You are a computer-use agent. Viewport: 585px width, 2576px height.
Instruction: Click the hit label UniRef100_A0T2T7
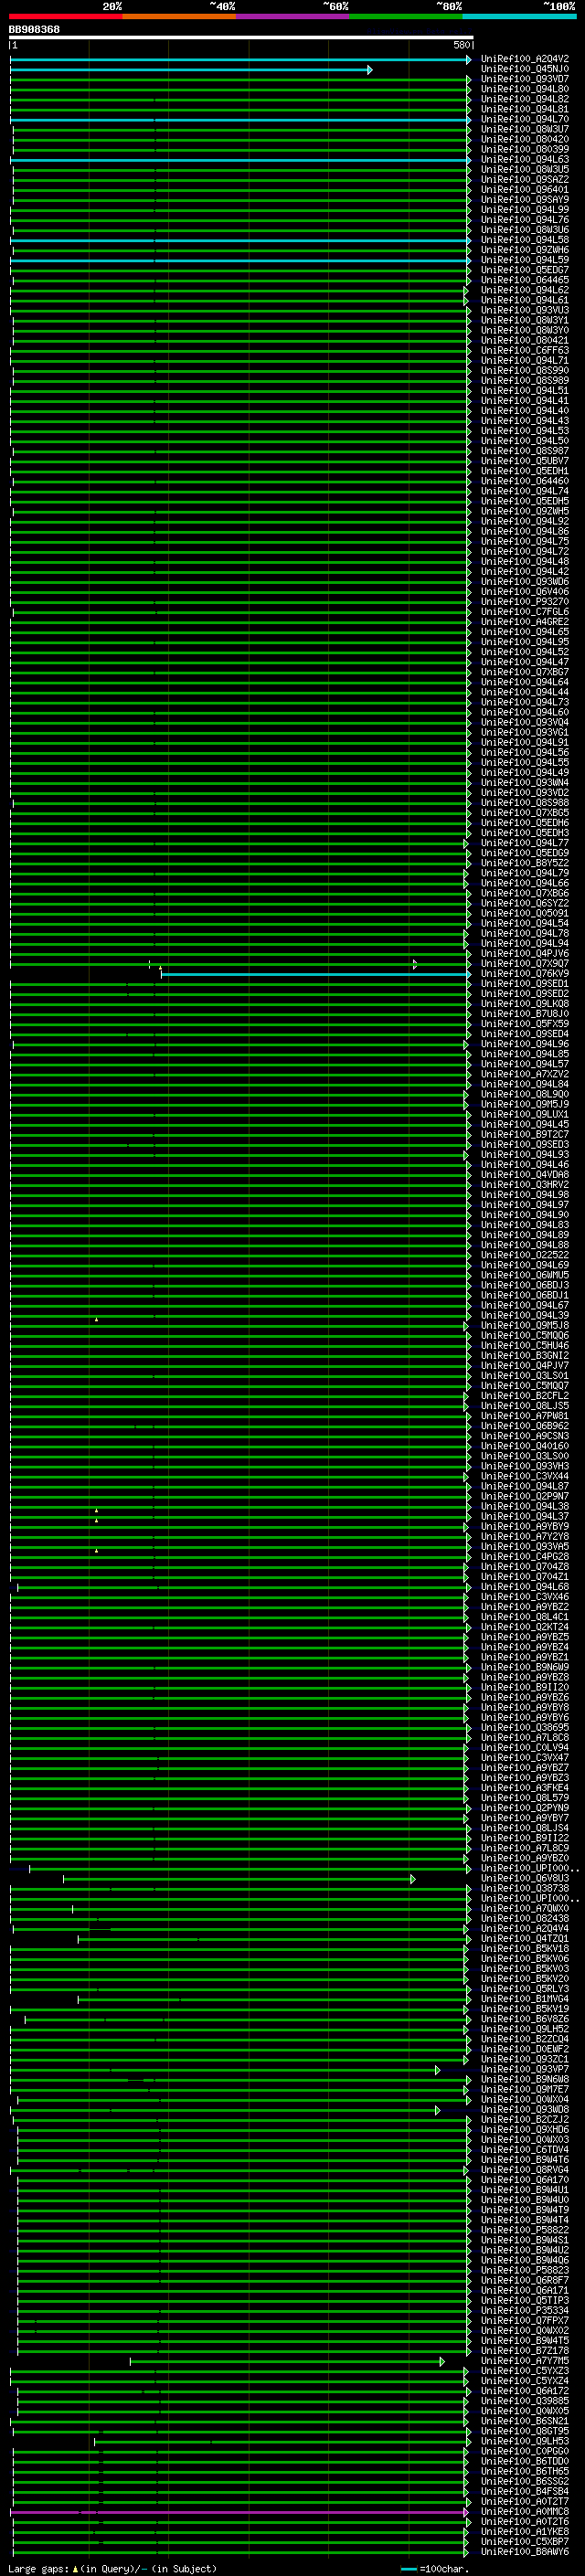(x=525, y=2501)
